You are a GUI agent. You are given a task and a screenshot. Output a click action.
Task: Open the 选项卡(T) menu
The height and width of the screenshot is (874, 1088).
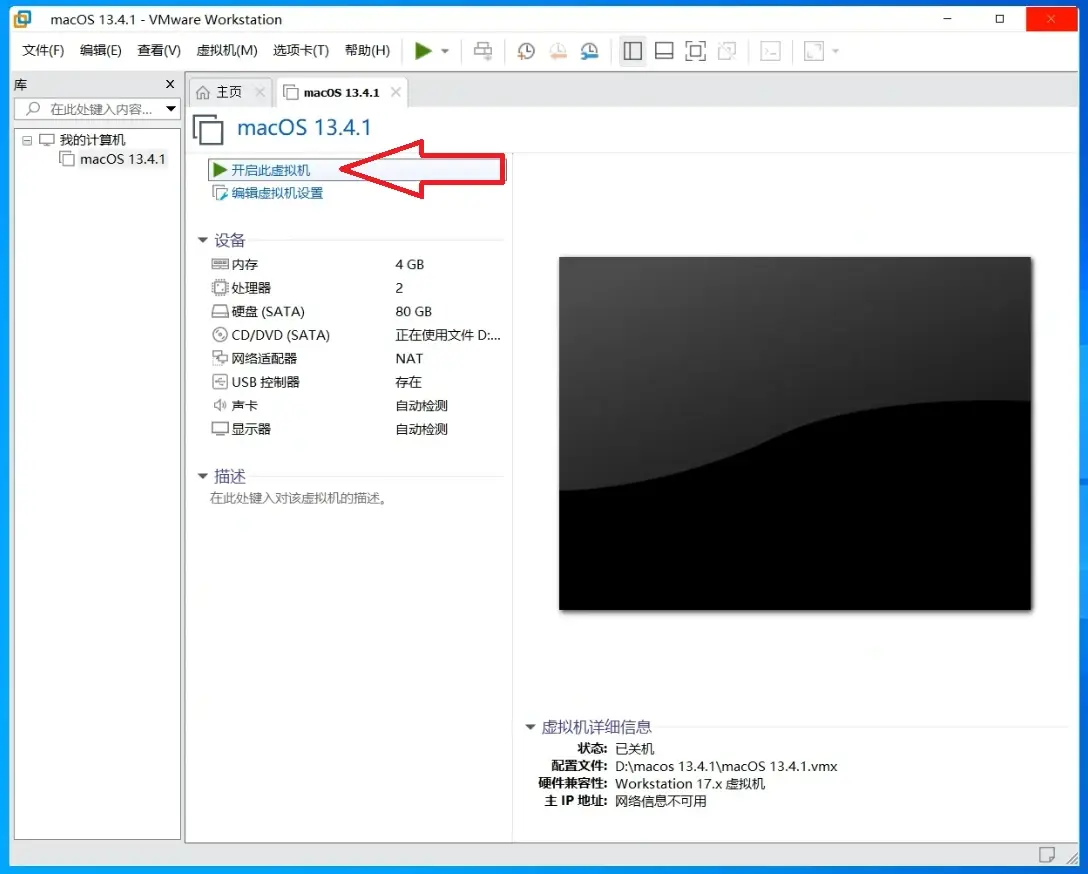coord(300,51)
